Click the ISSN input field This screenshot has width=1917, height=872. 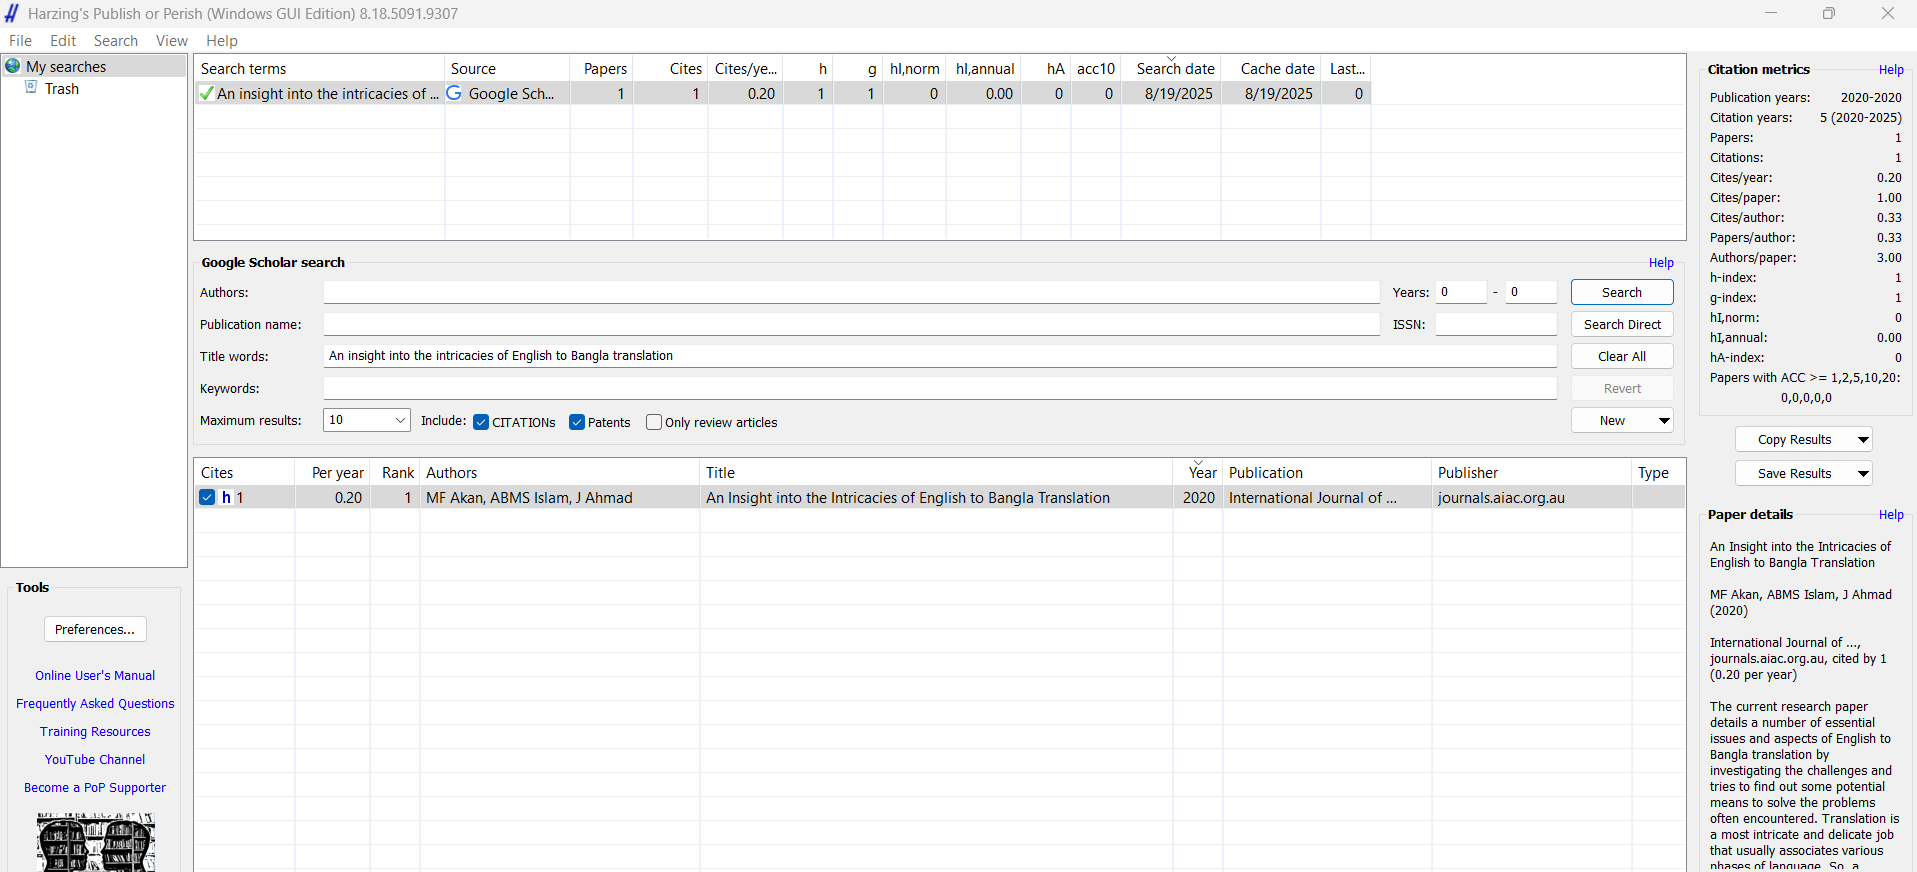pos(1496,324)
